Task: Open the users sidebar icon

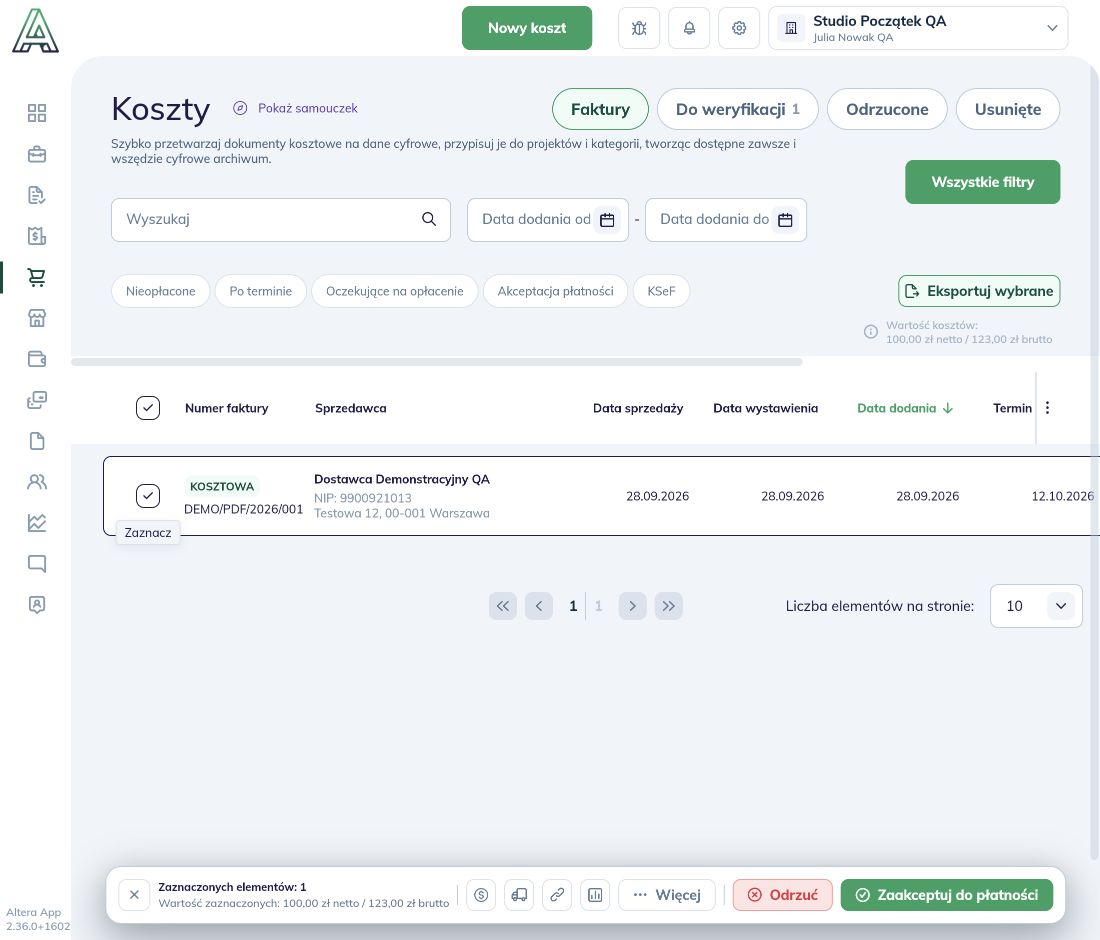Action: [36, 482]
